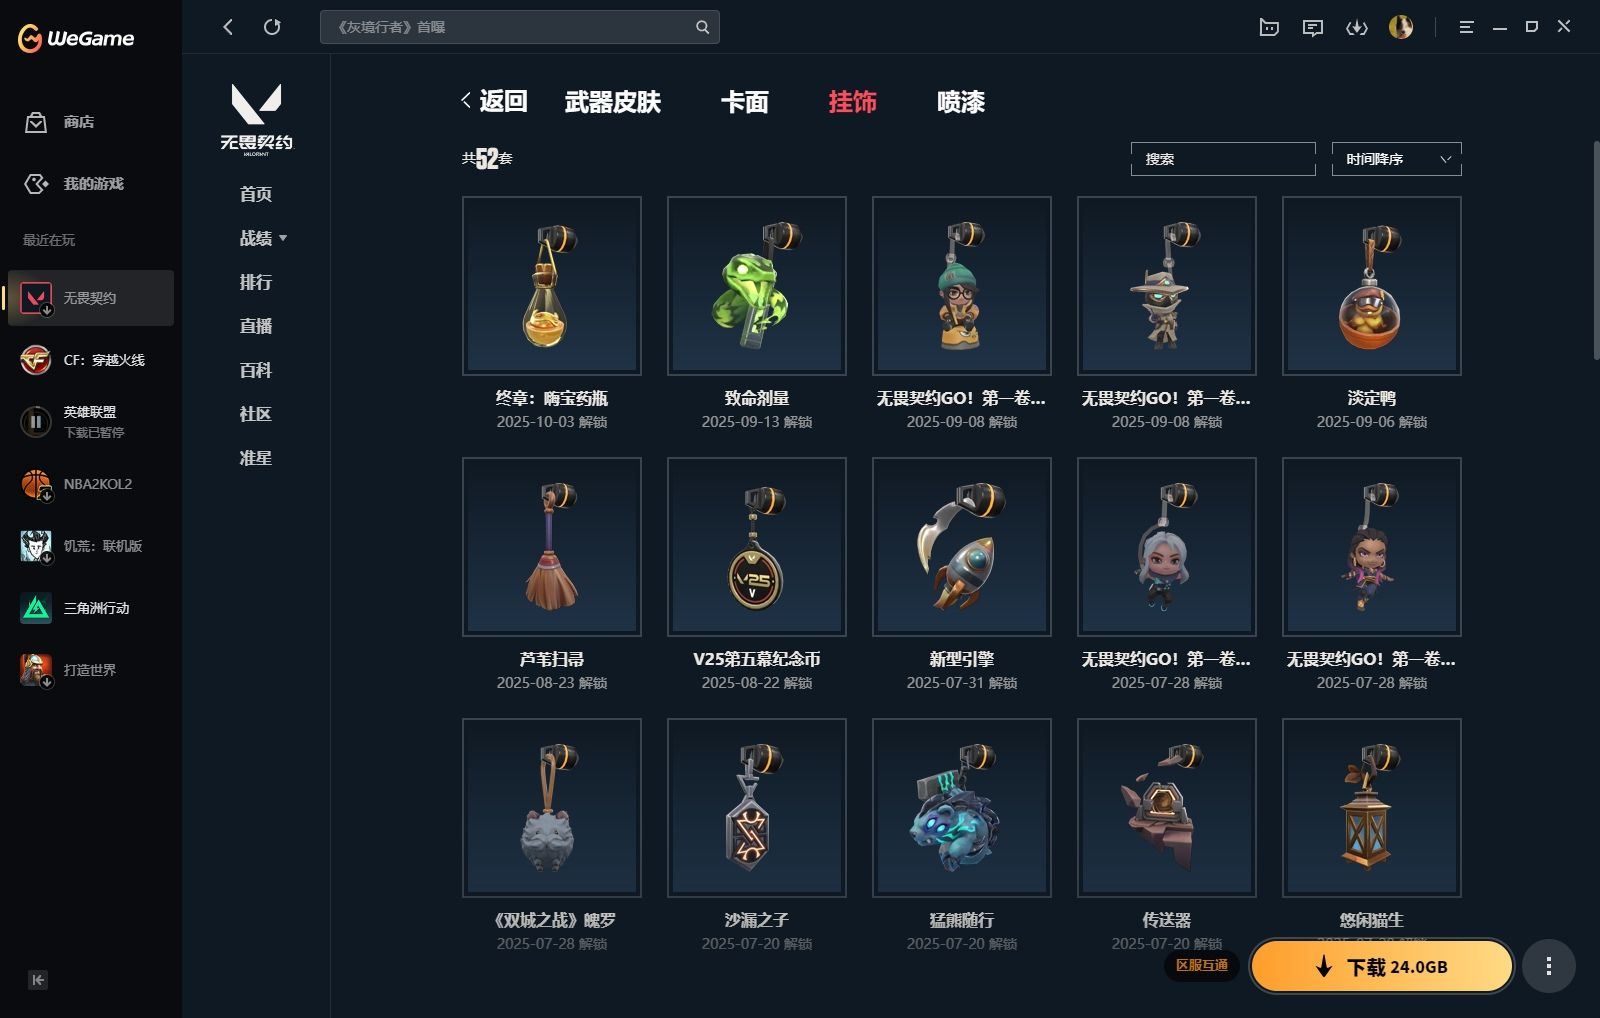
Task: Switch to the 喷漆 tab
Action: 961,102
